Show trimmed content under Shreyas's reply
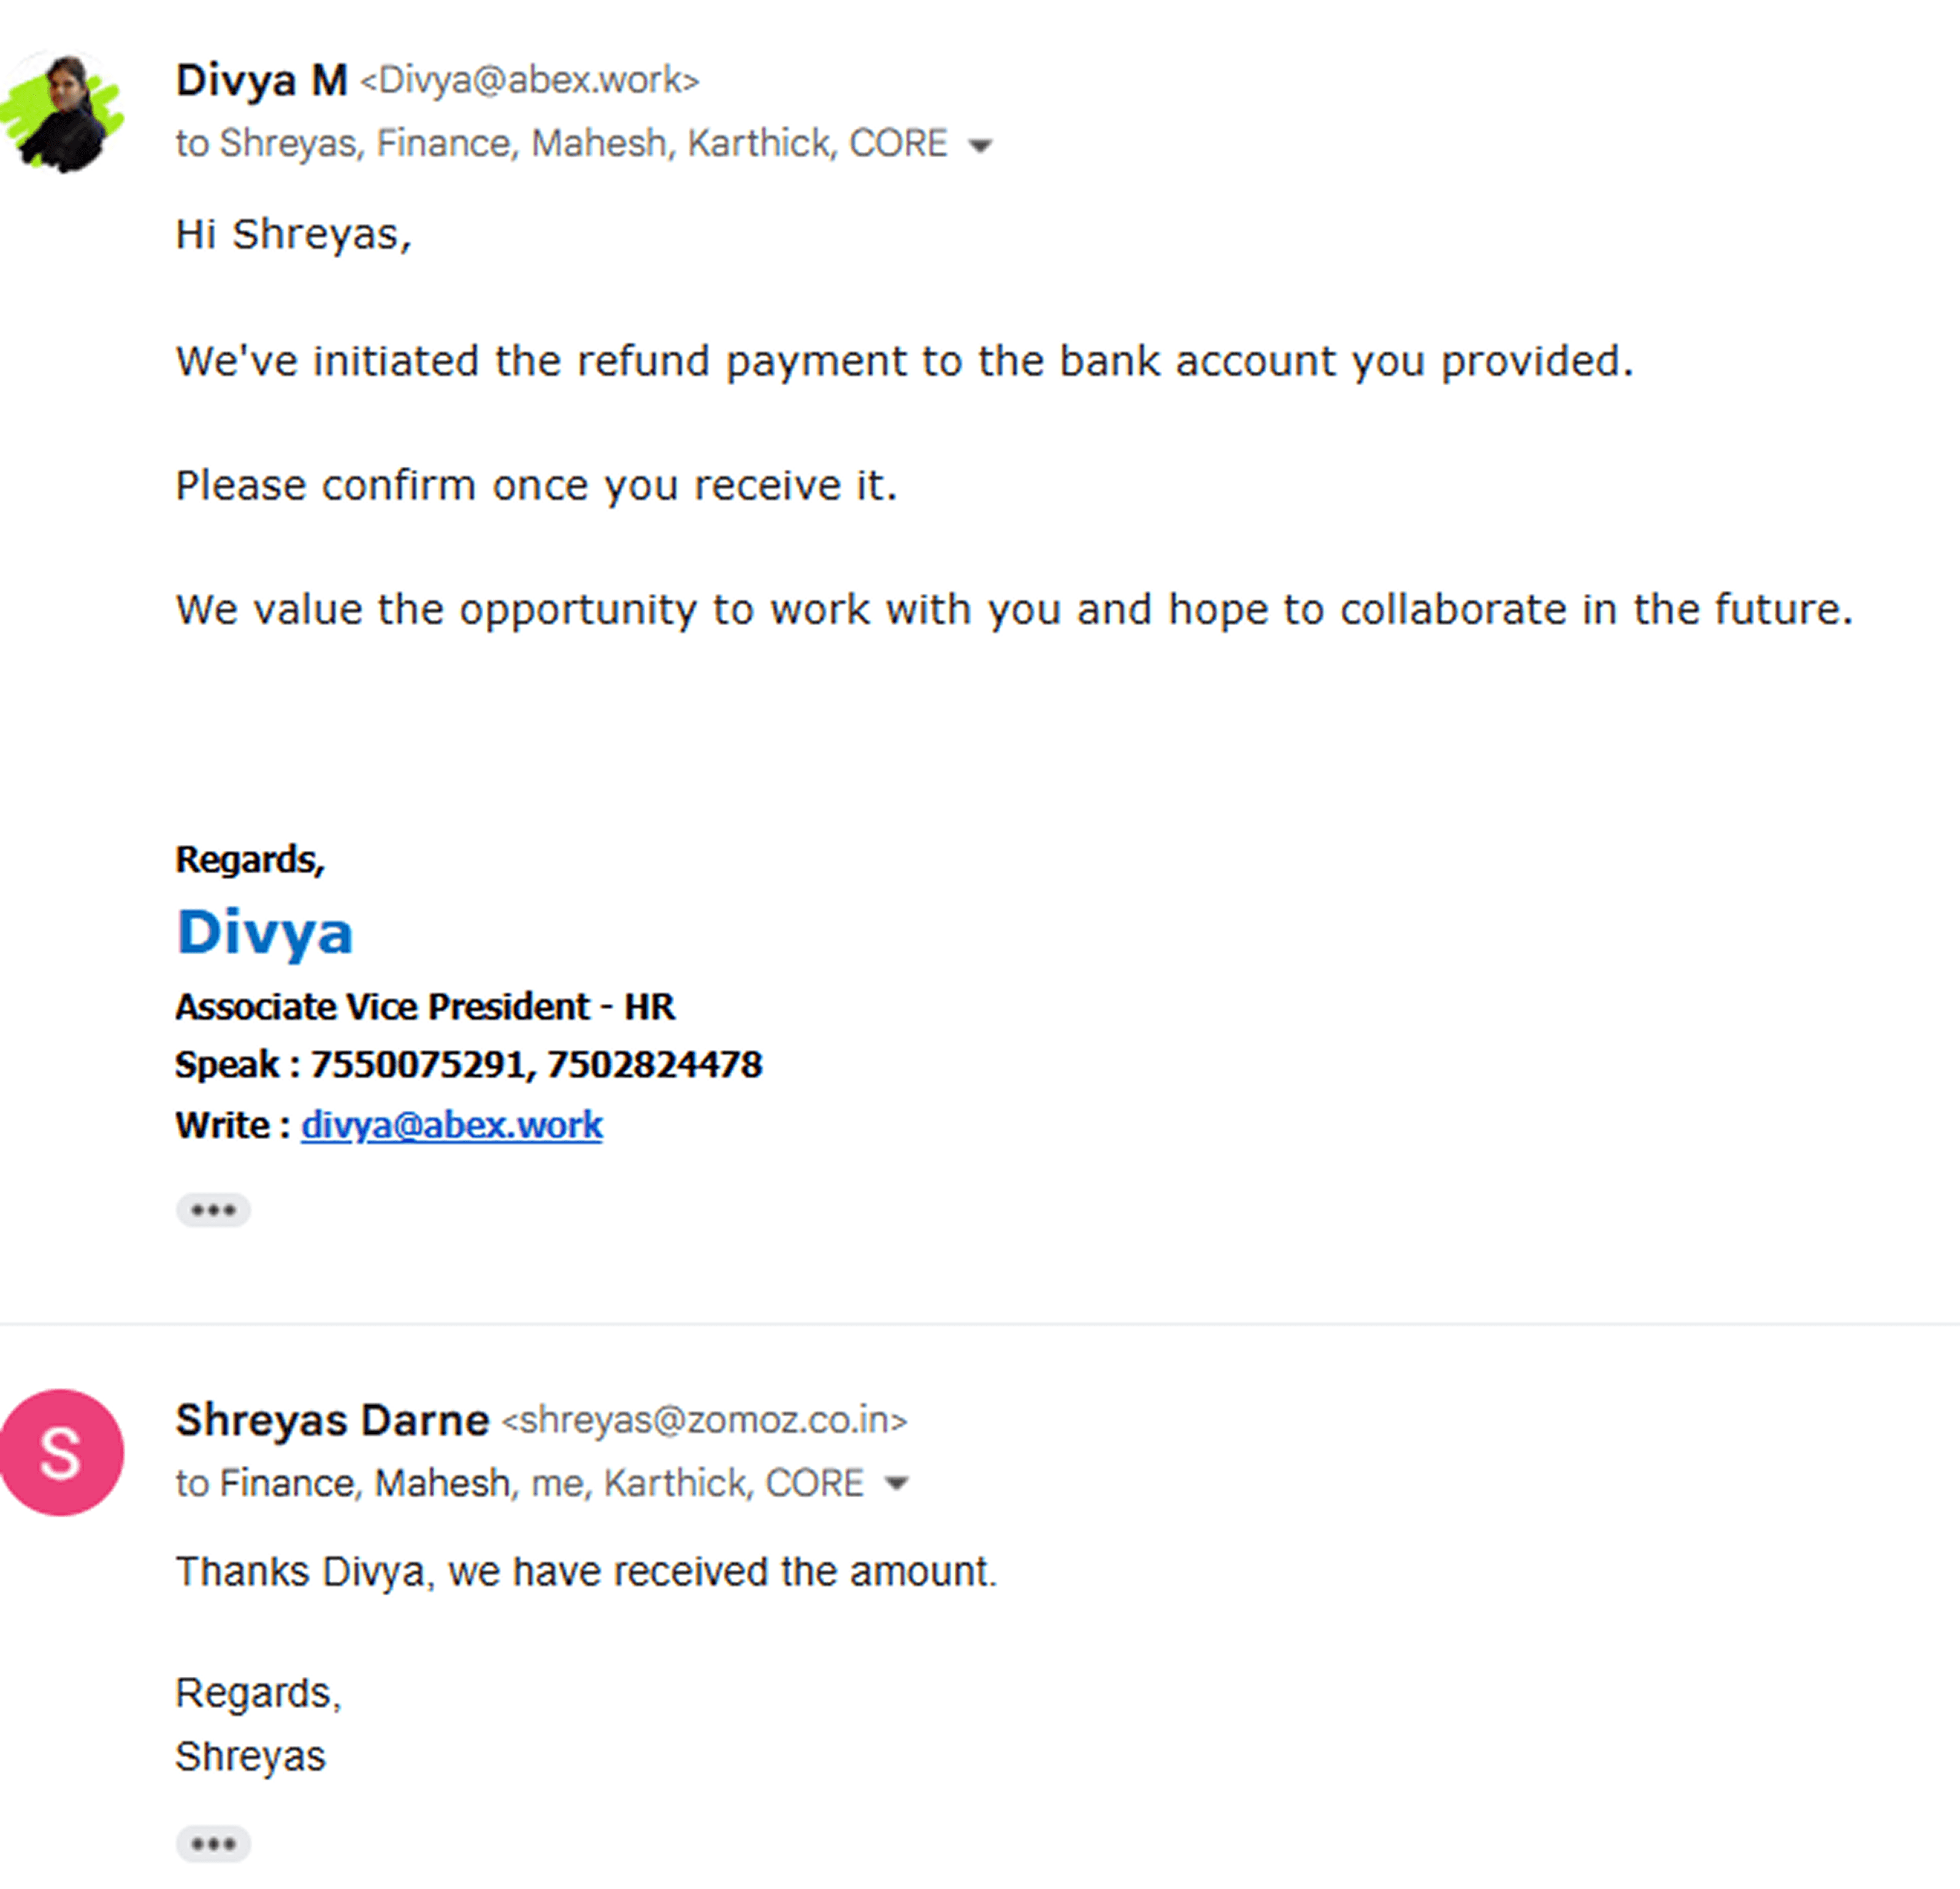 click(213, 1844)
